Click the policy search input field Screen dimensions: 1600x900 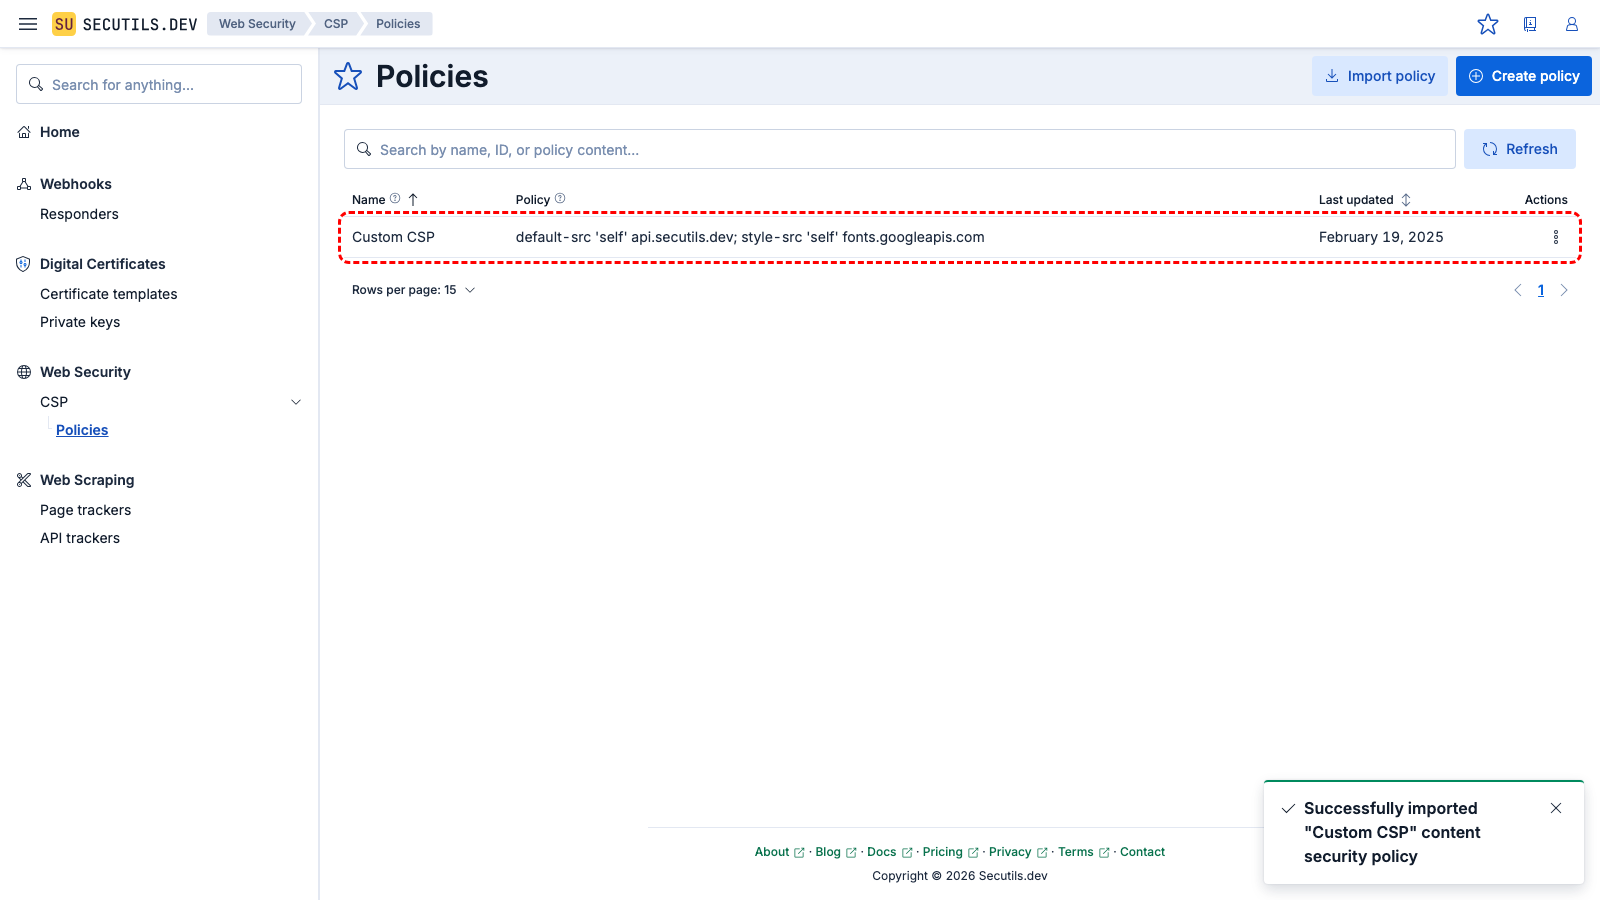click(x=899, y=149)
